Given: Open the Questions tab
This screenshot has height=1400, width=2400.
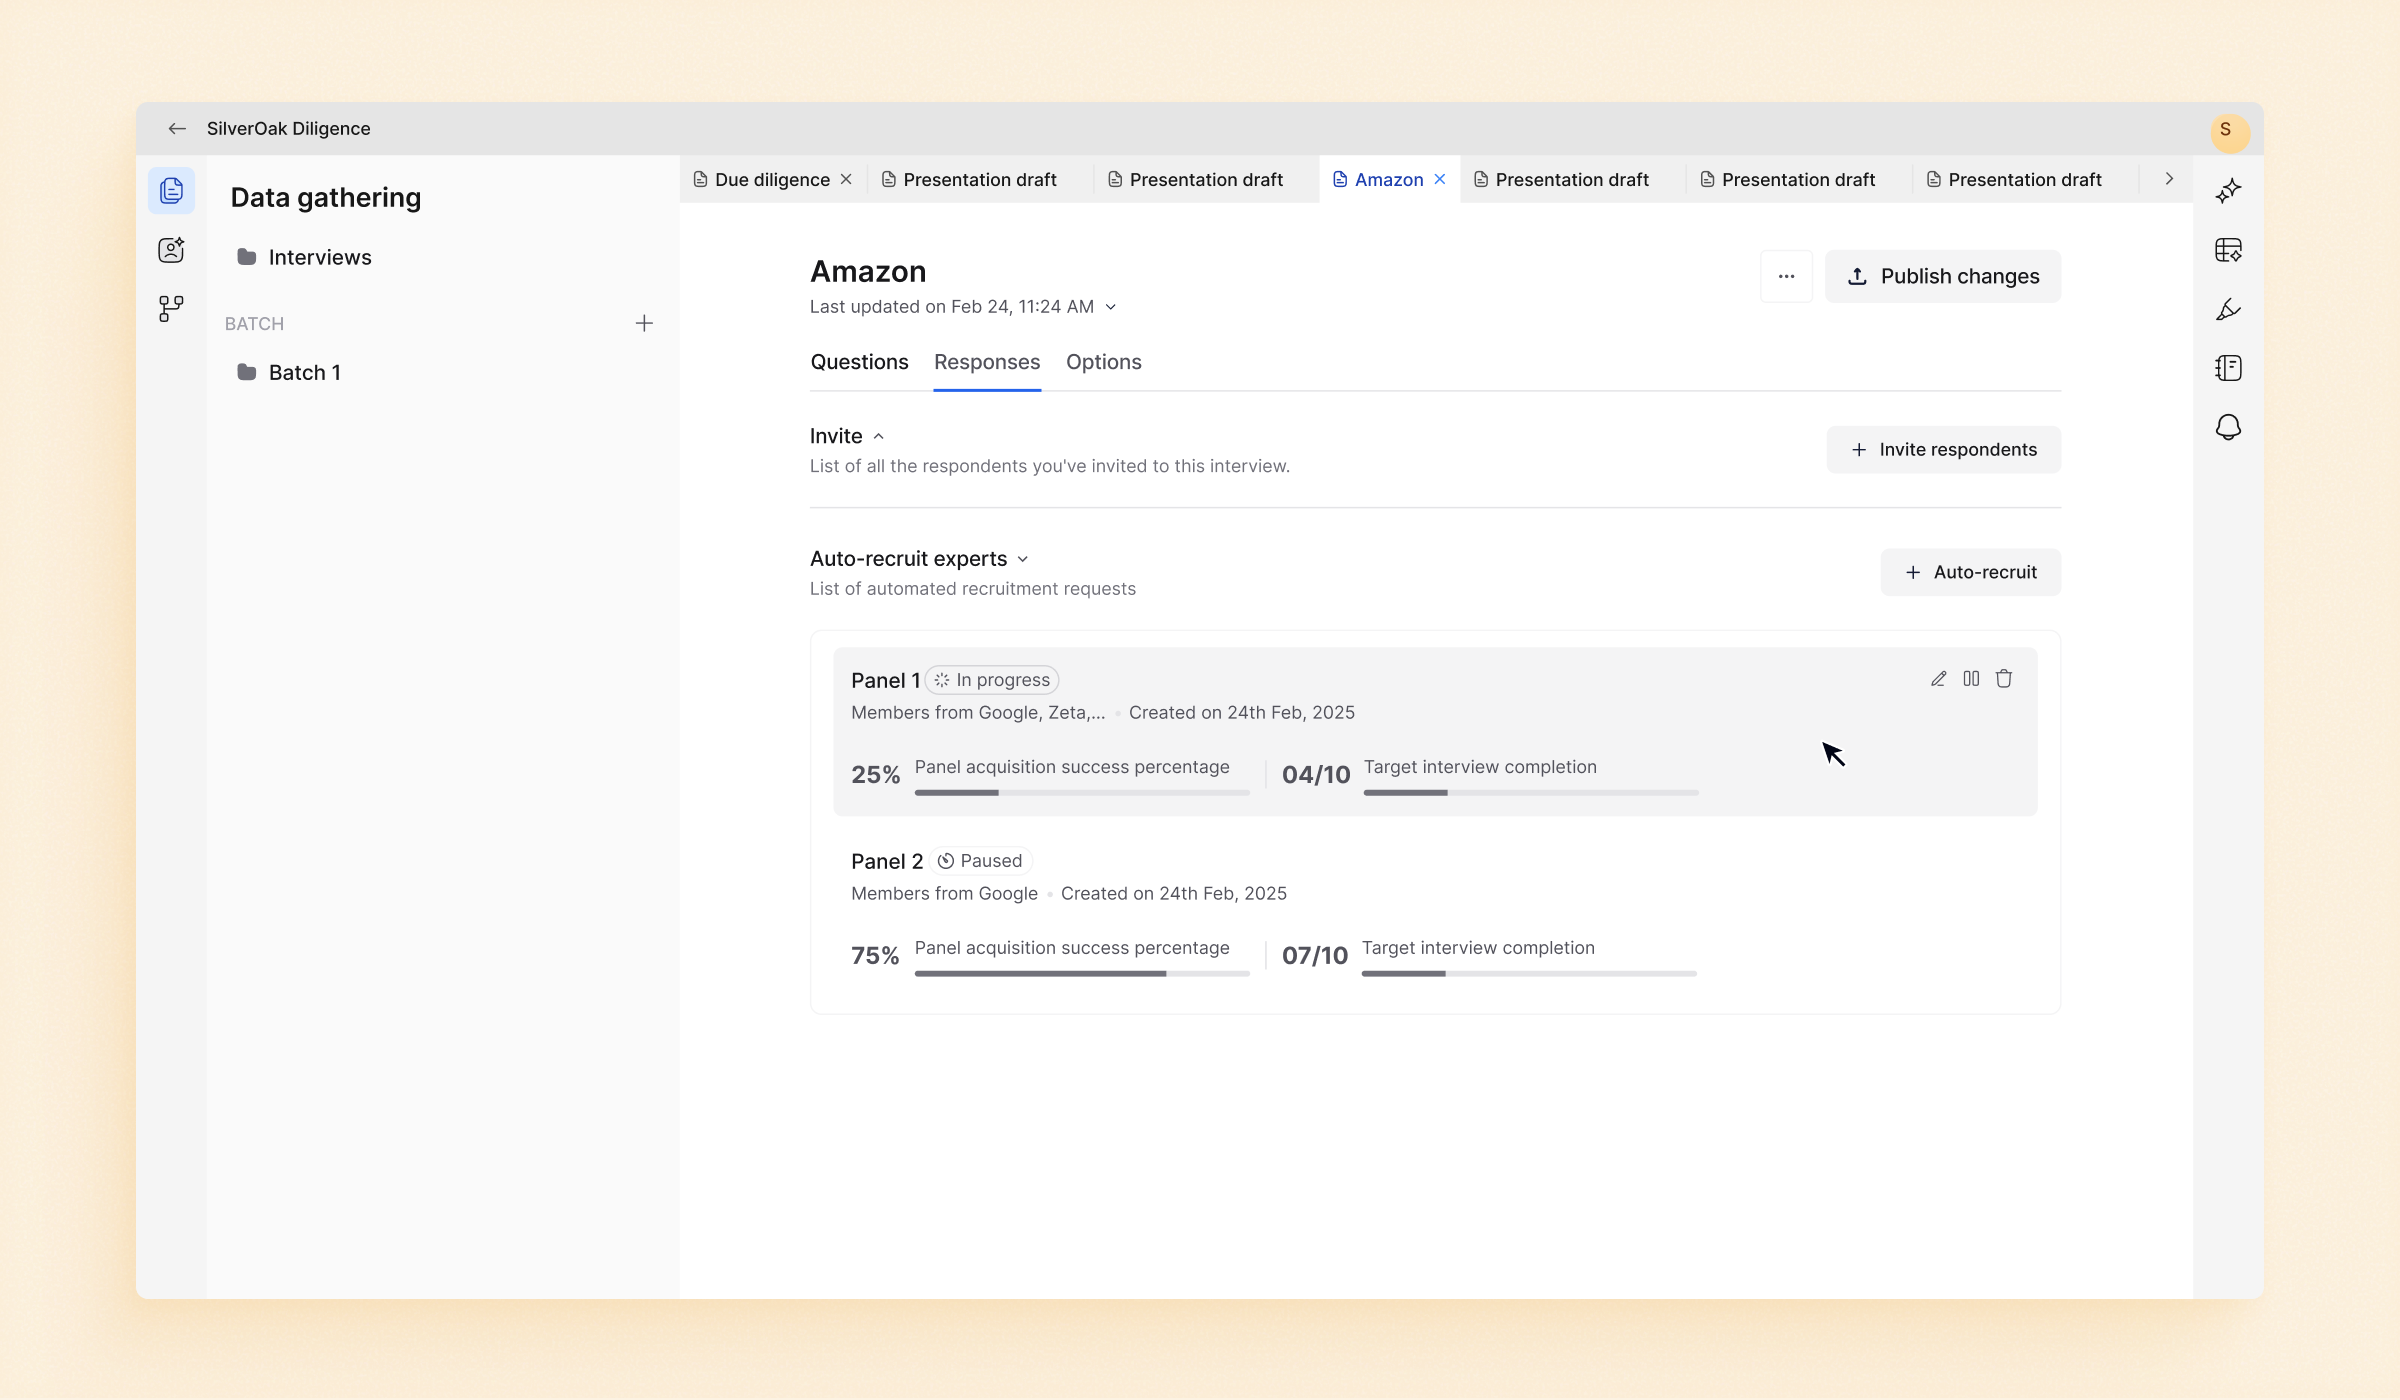Looking at the screenshot, I should coord(859,362).
